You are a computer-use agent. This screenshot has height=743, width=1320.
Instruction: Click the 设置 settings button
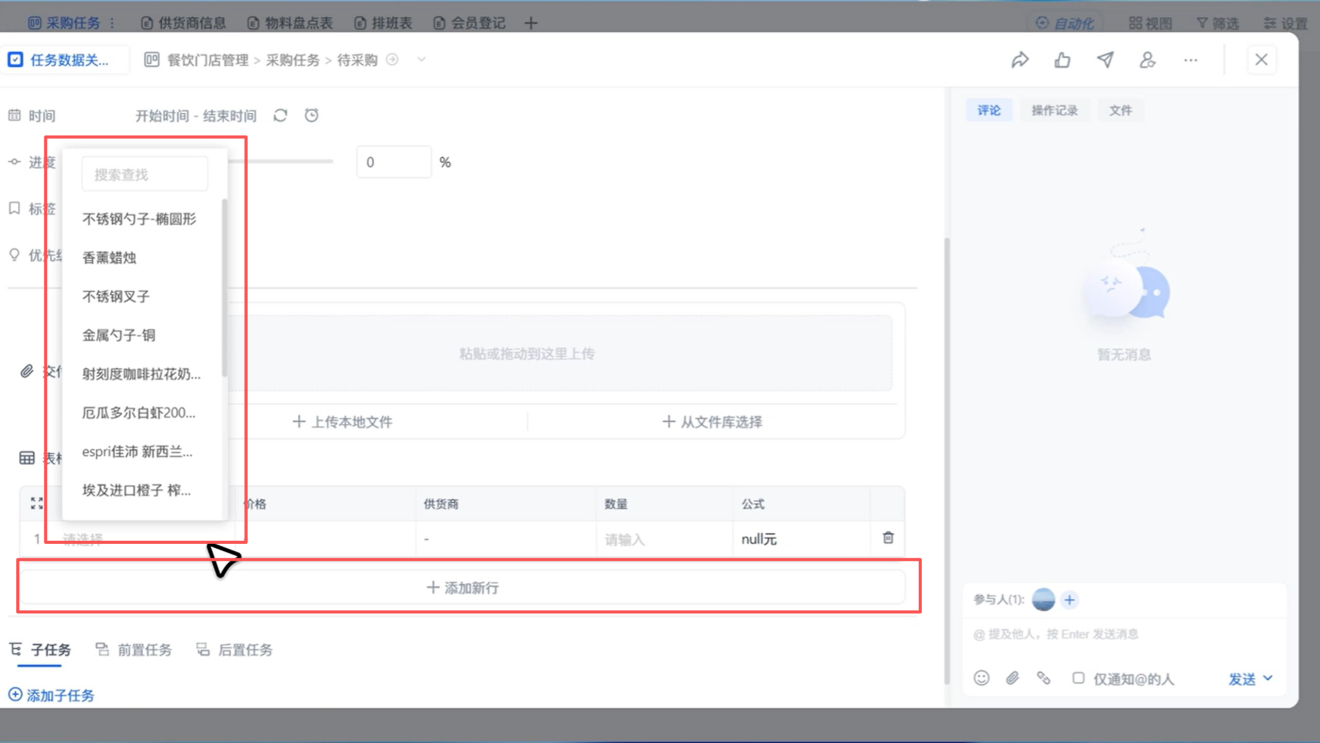click(1286, 22)
